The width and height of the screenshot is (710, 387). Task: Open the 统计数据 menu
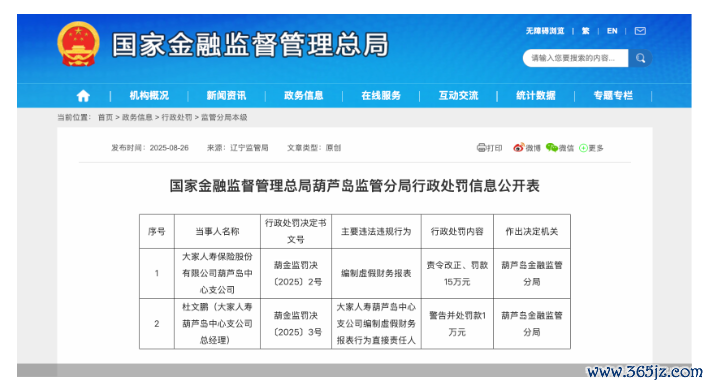[x=536, y=96]
